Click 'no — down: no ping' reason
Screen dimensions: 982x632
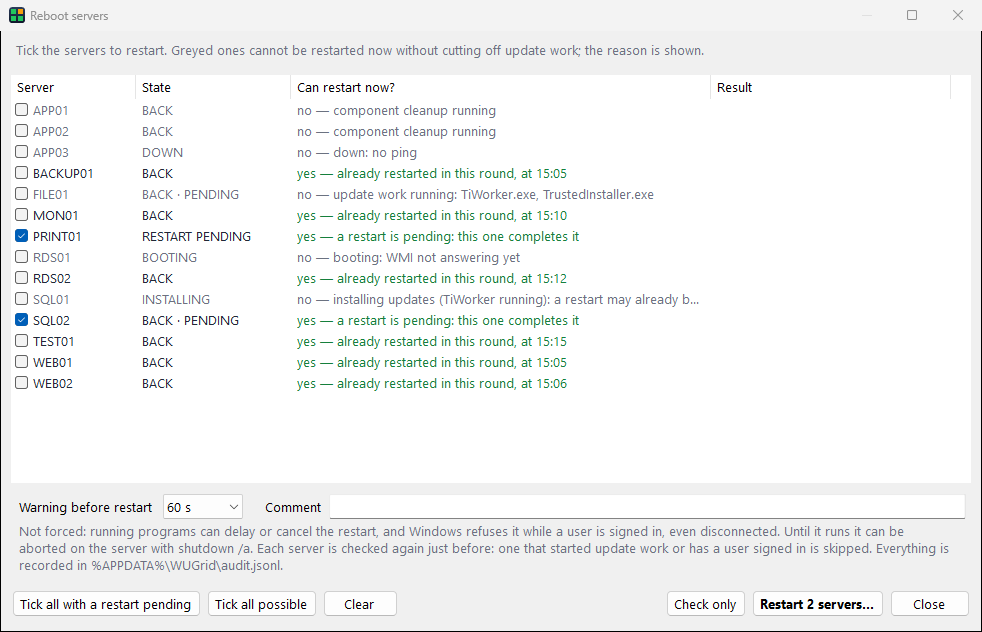click(x=357, y=152)
